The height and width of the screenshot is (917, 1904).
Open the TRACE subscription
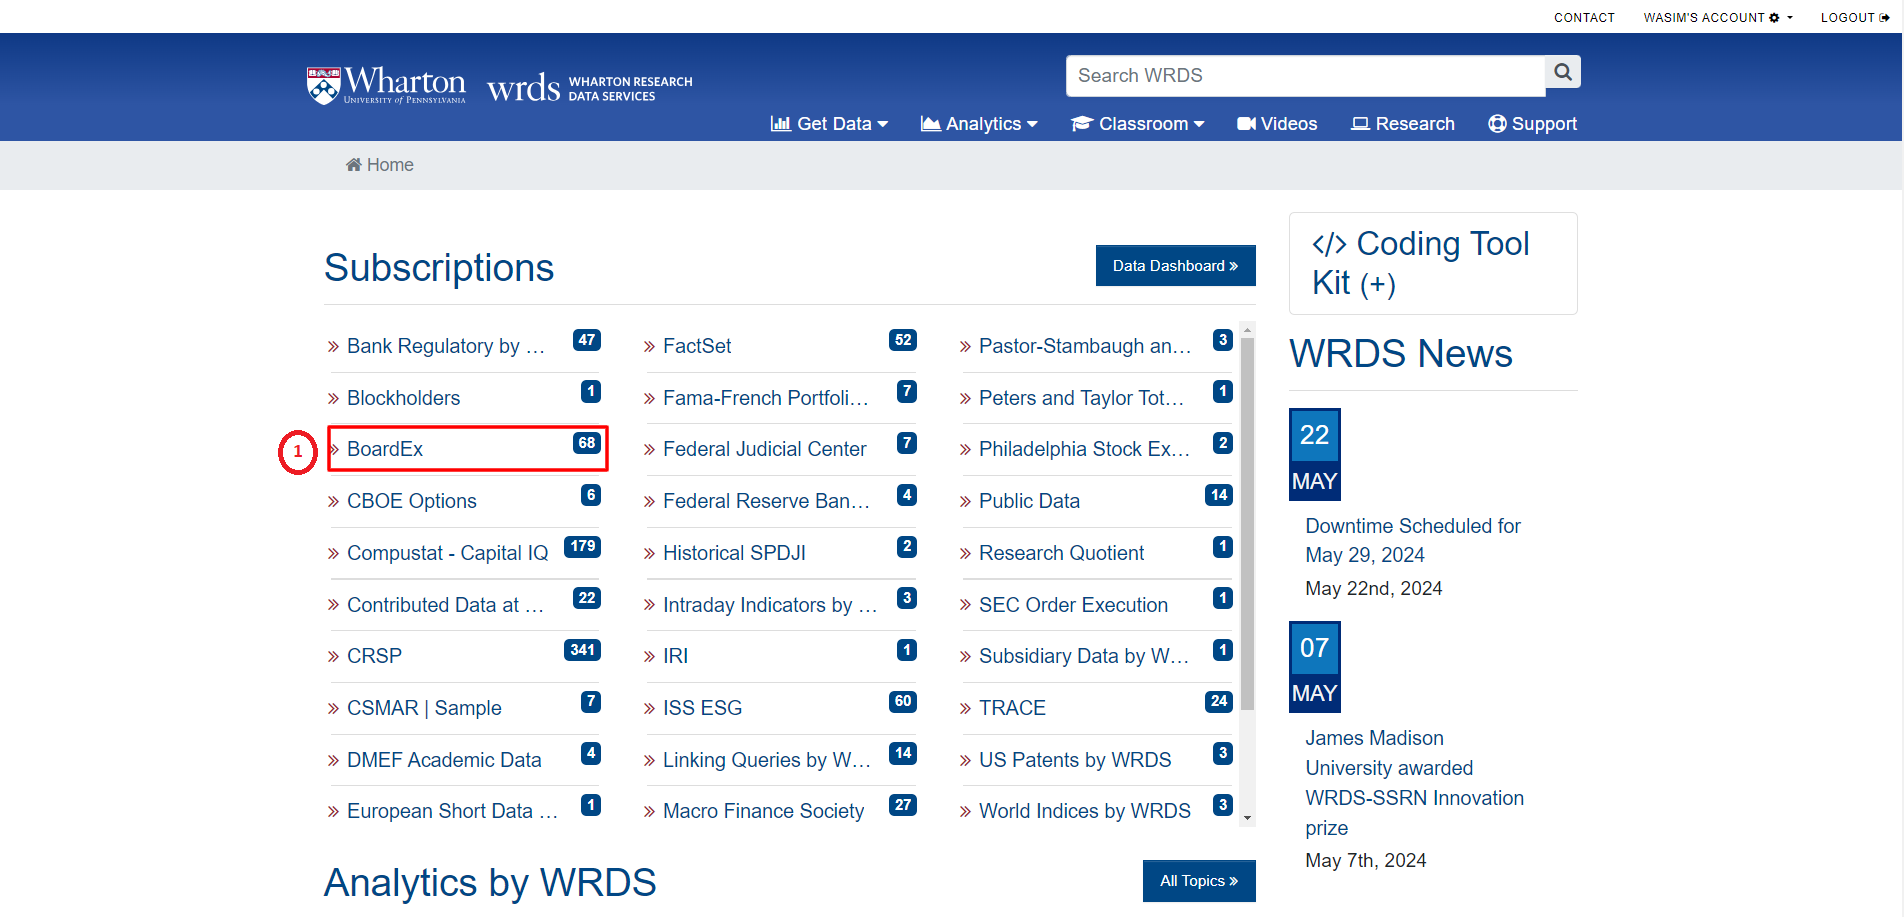pos(1012,708)
